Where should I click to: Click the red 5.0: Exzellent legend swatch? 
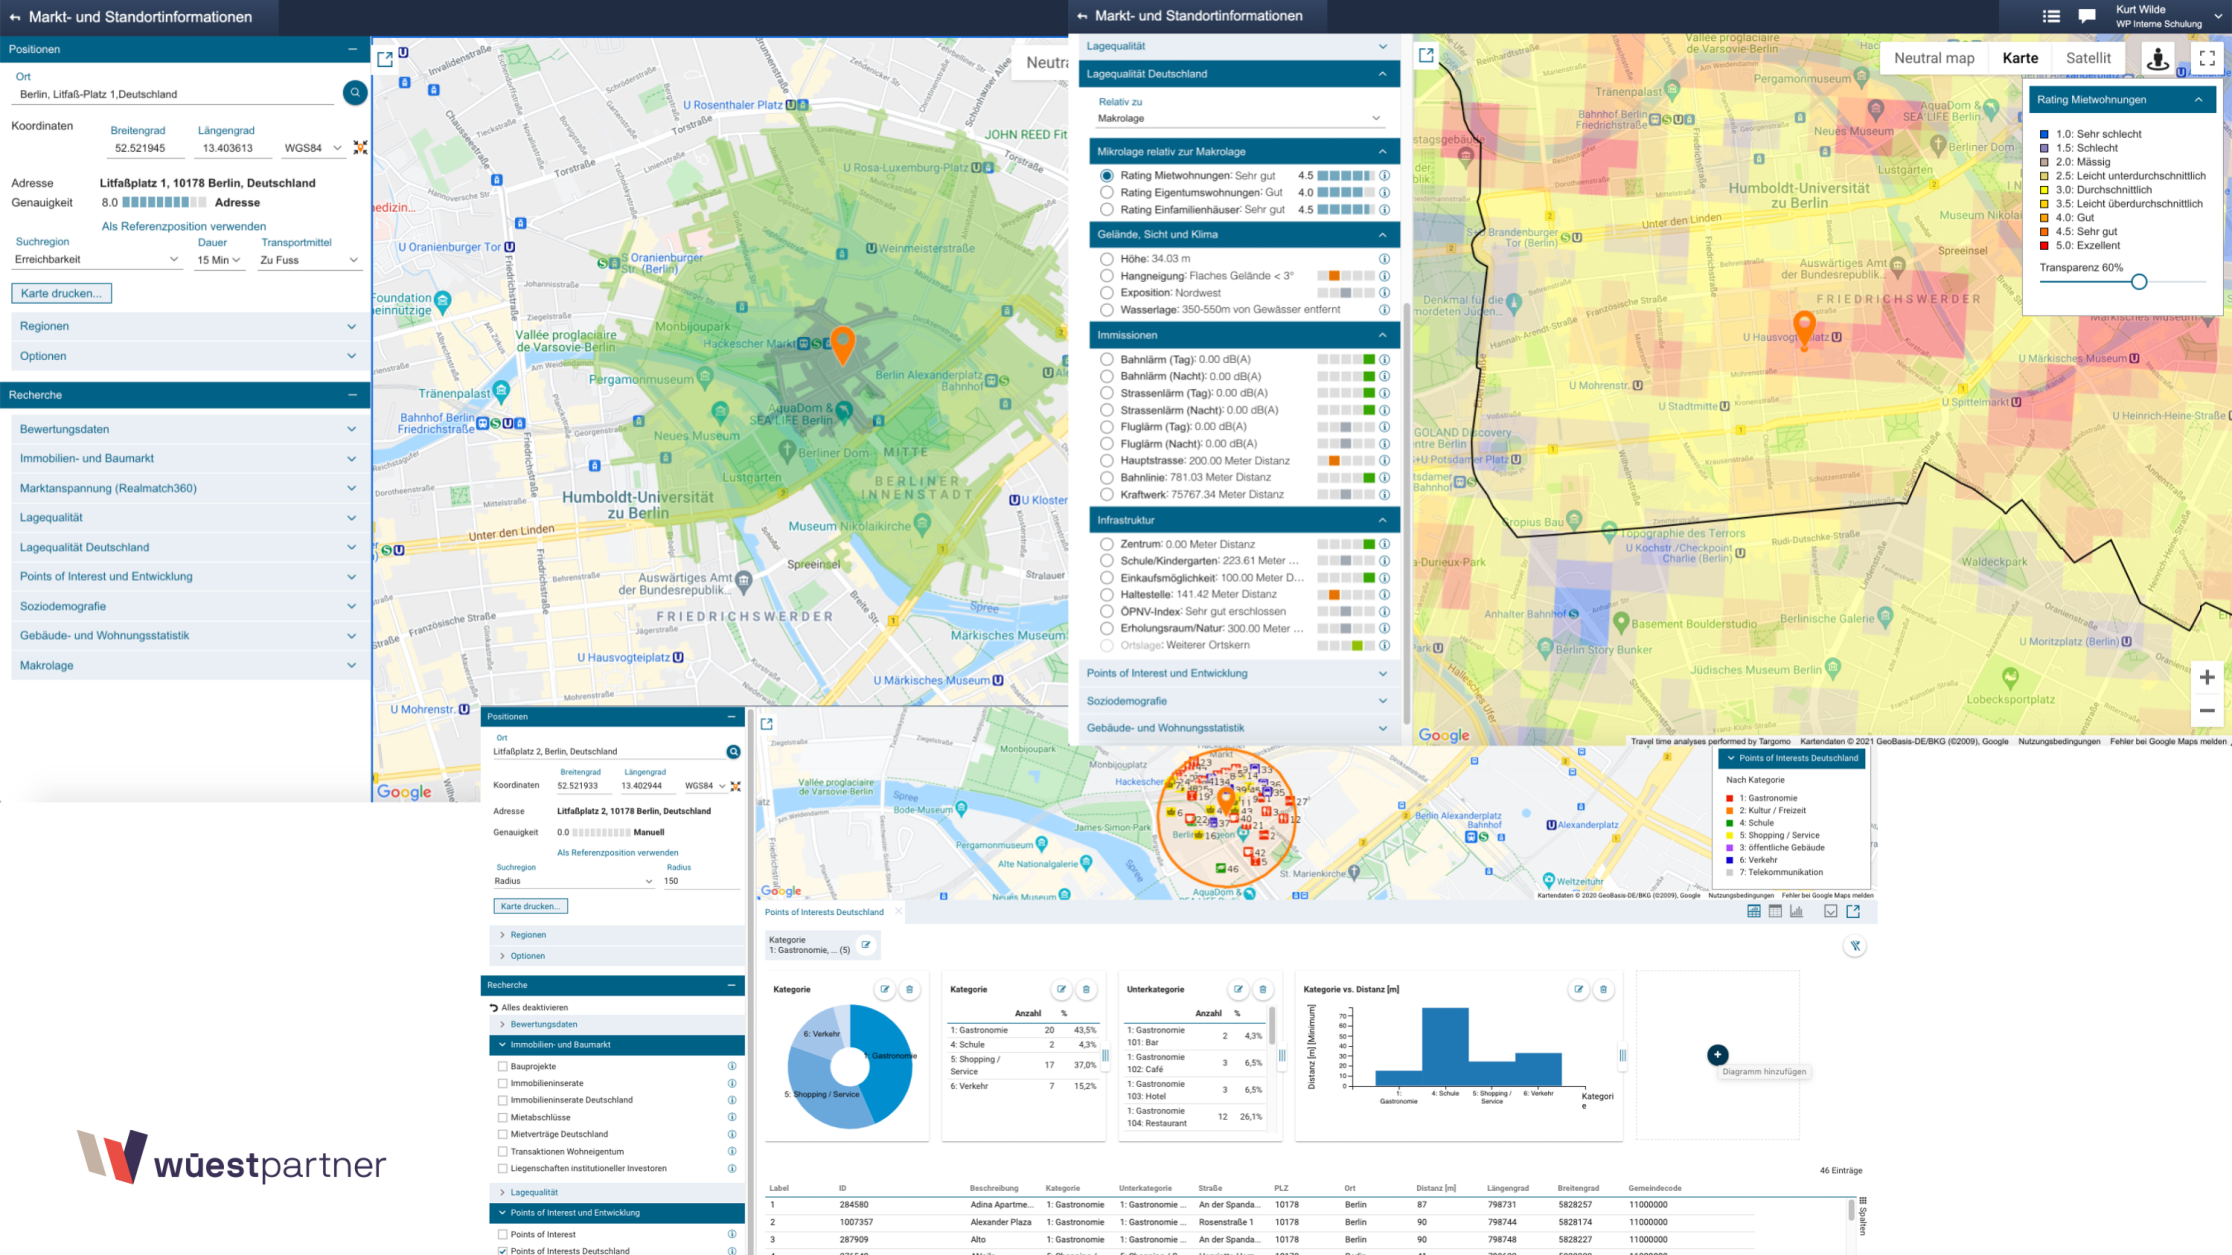tap(2044, 246)
